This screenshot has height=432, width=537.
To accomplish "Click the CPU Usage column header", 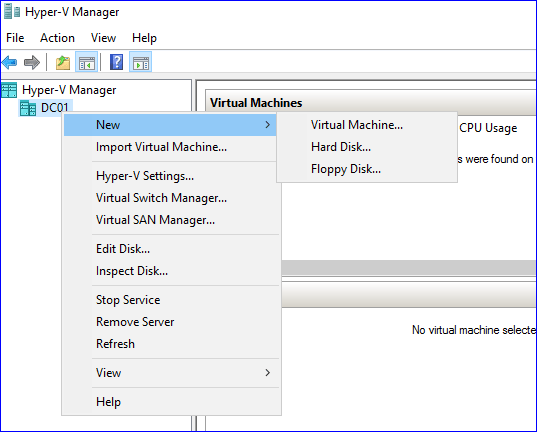I will [x=488, y=128].
